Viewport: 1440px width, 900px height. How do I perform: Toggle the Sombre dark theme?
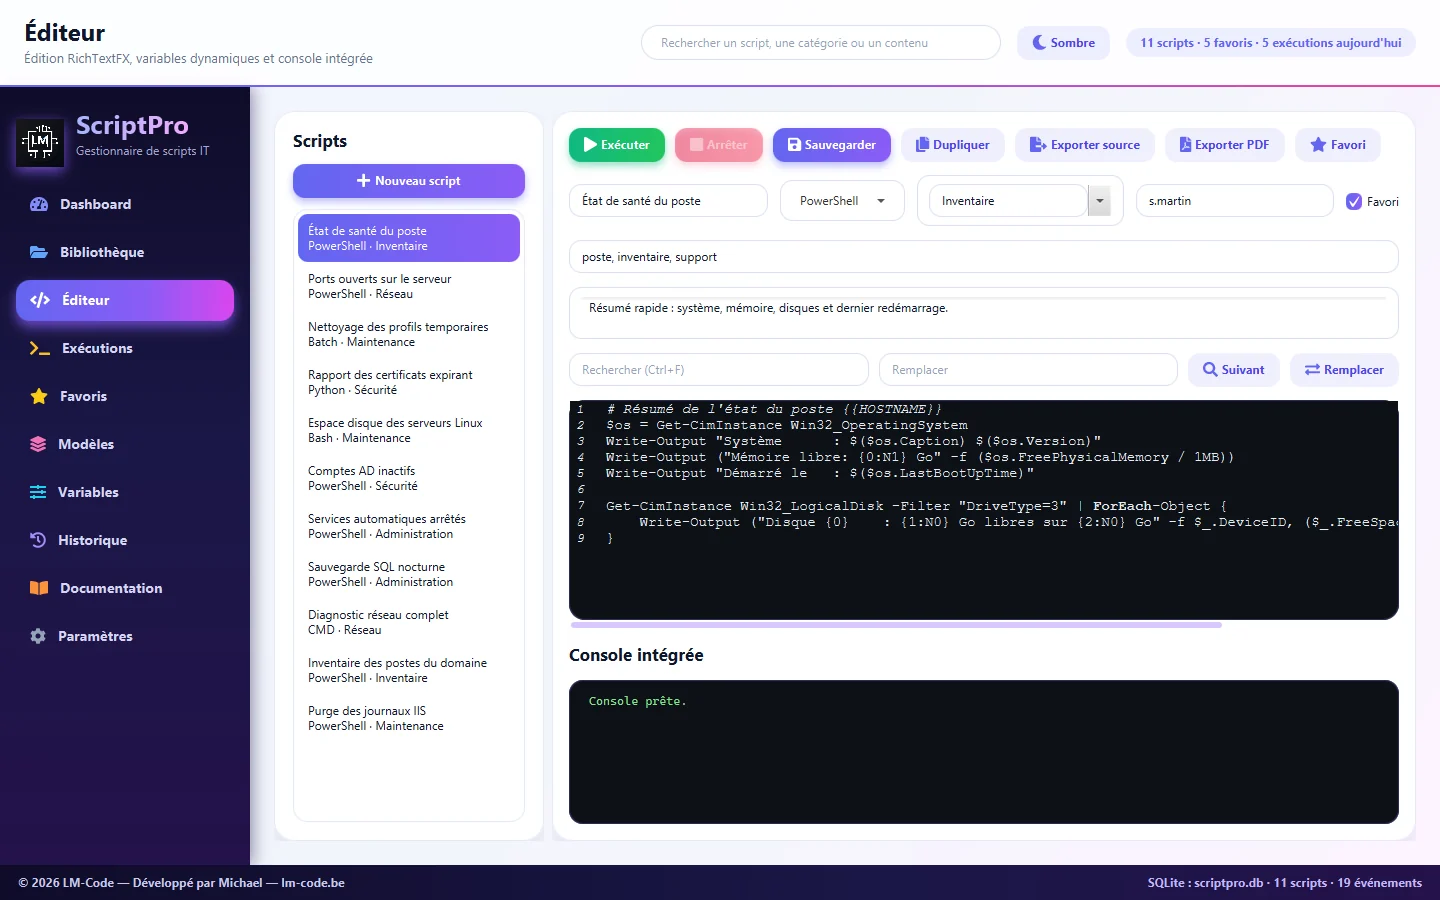1063,43
